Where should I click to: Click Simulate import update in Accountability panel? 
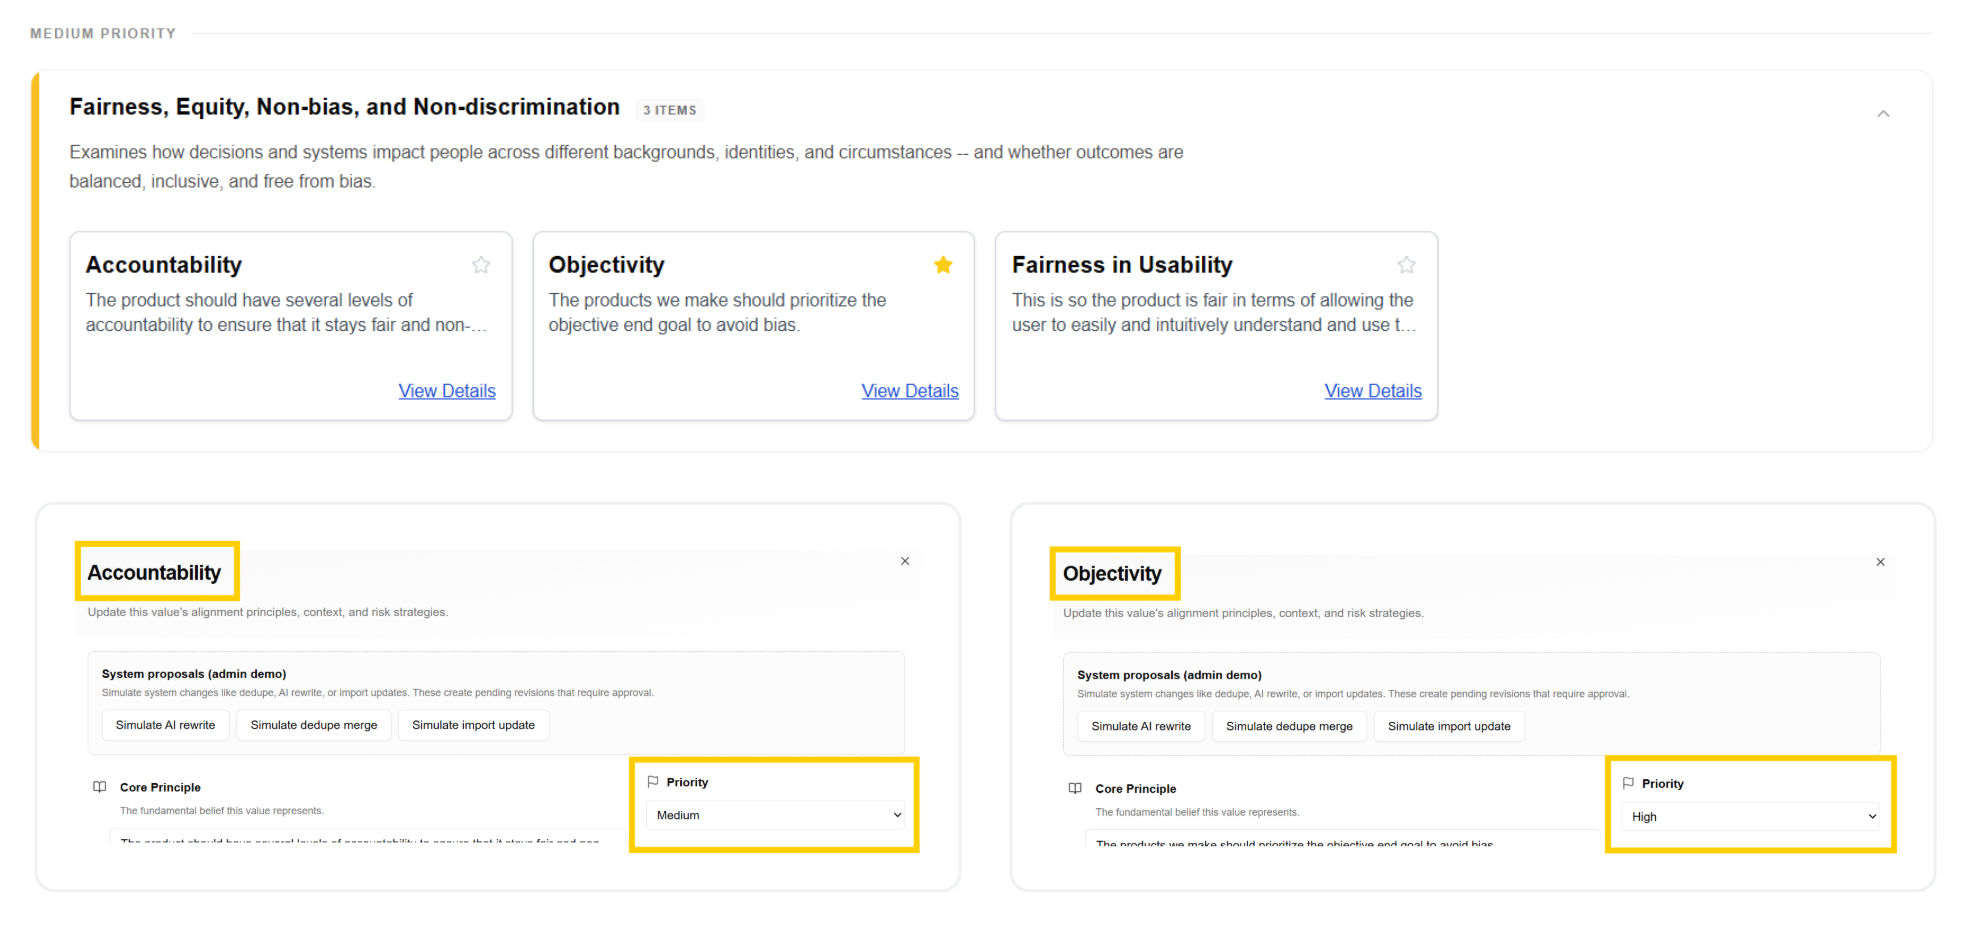pyautogui.click(x=473, y=725)
